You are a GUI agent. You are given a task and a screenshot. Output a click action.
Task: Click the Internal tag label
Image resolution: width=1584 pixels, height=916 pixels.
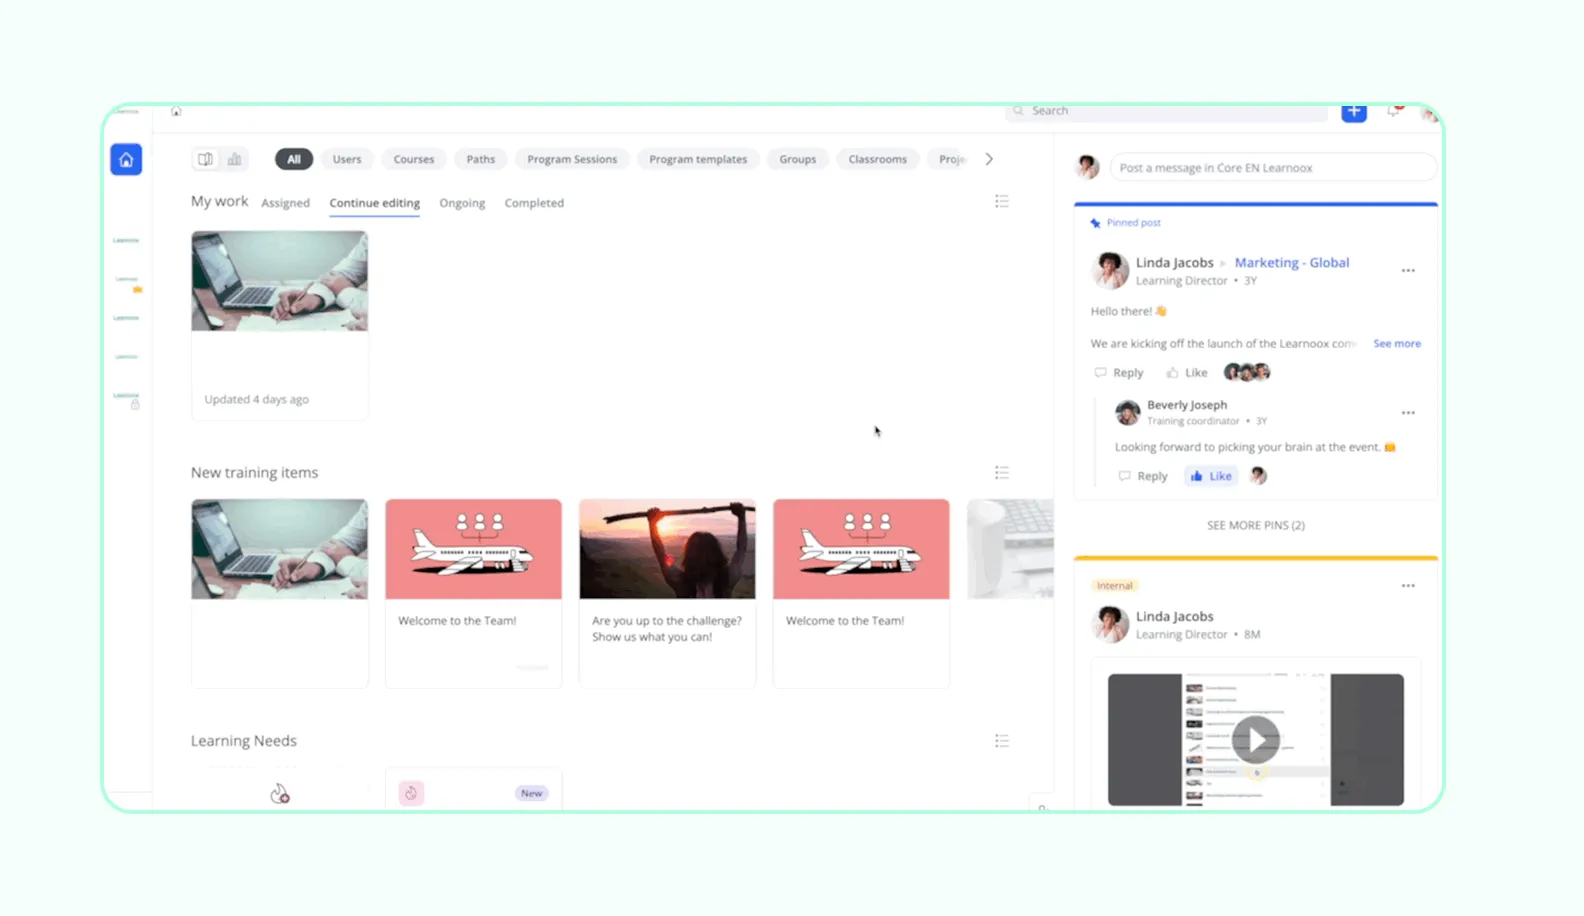[1114, 586]
